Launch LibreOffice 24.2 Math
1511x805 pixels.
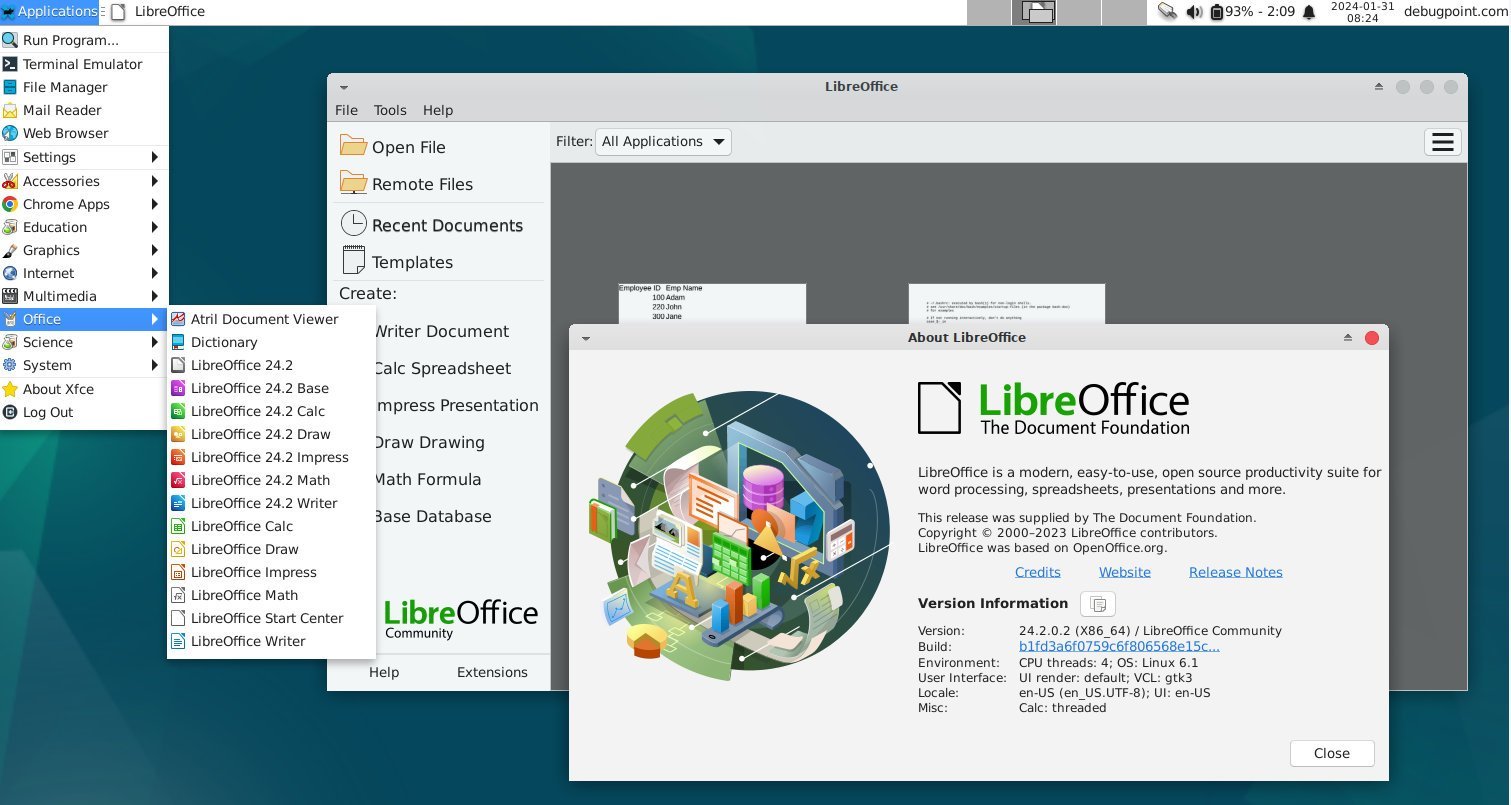pos(271,480)
